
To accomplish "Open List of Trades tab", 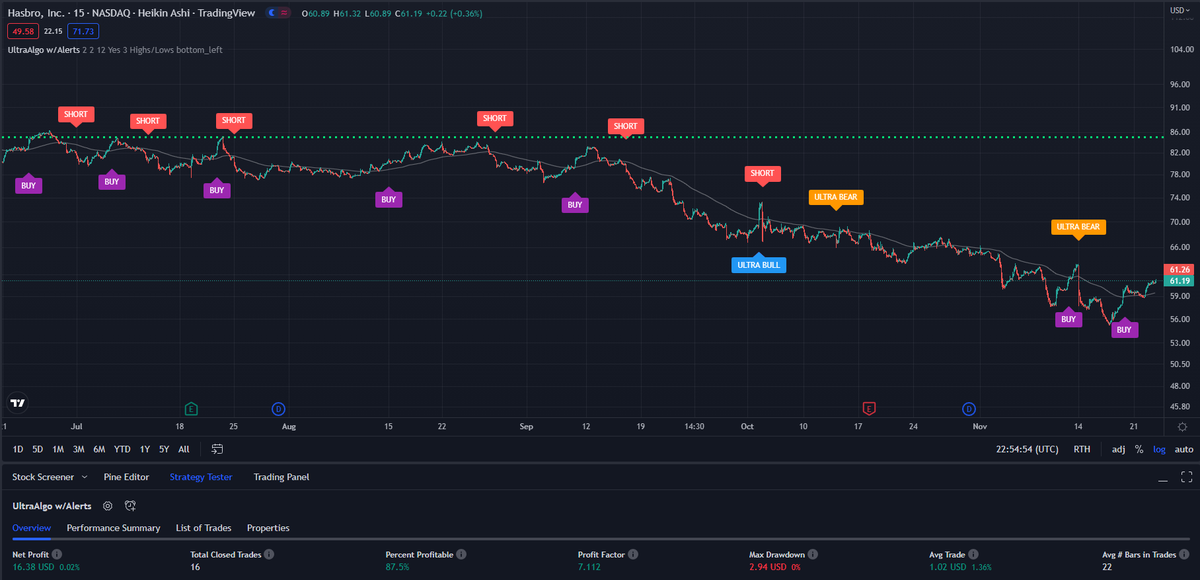I will [203, 527].
